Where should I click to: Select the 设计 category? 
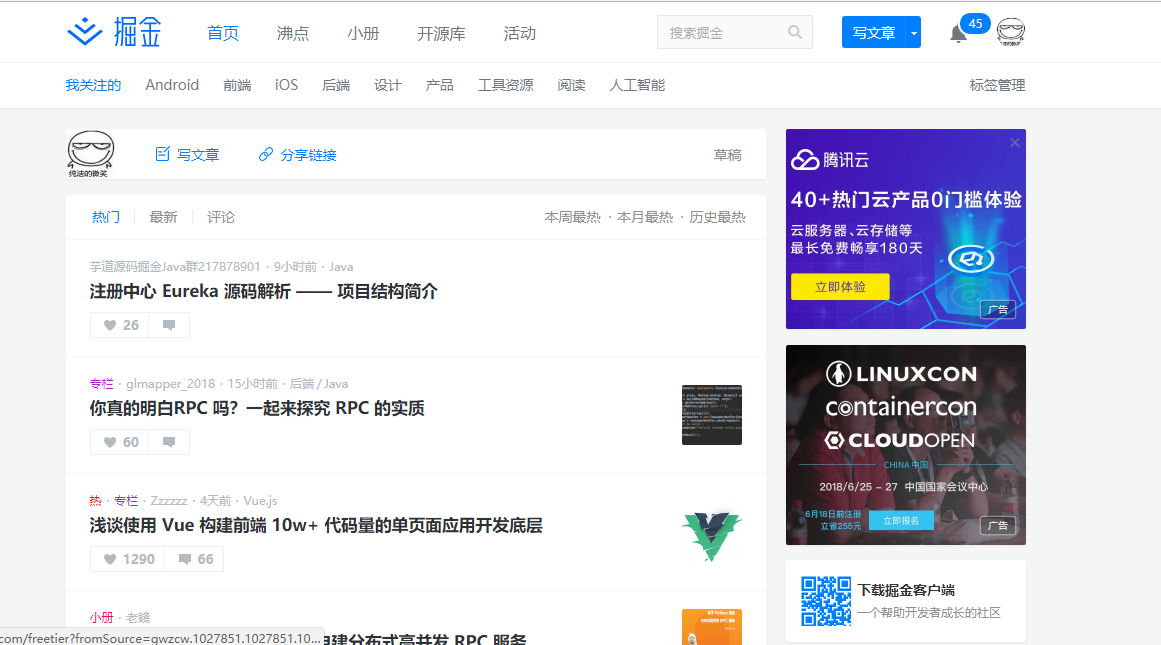pyautogui.click(x=388, y=85)
